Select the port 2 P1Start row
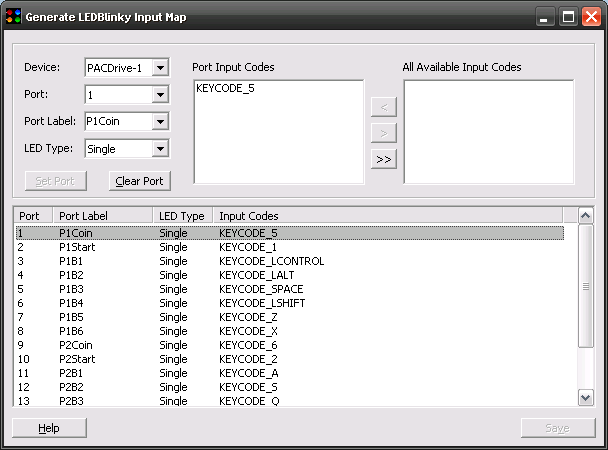Viewport: 608px width, 450px height. coord(290,247)
